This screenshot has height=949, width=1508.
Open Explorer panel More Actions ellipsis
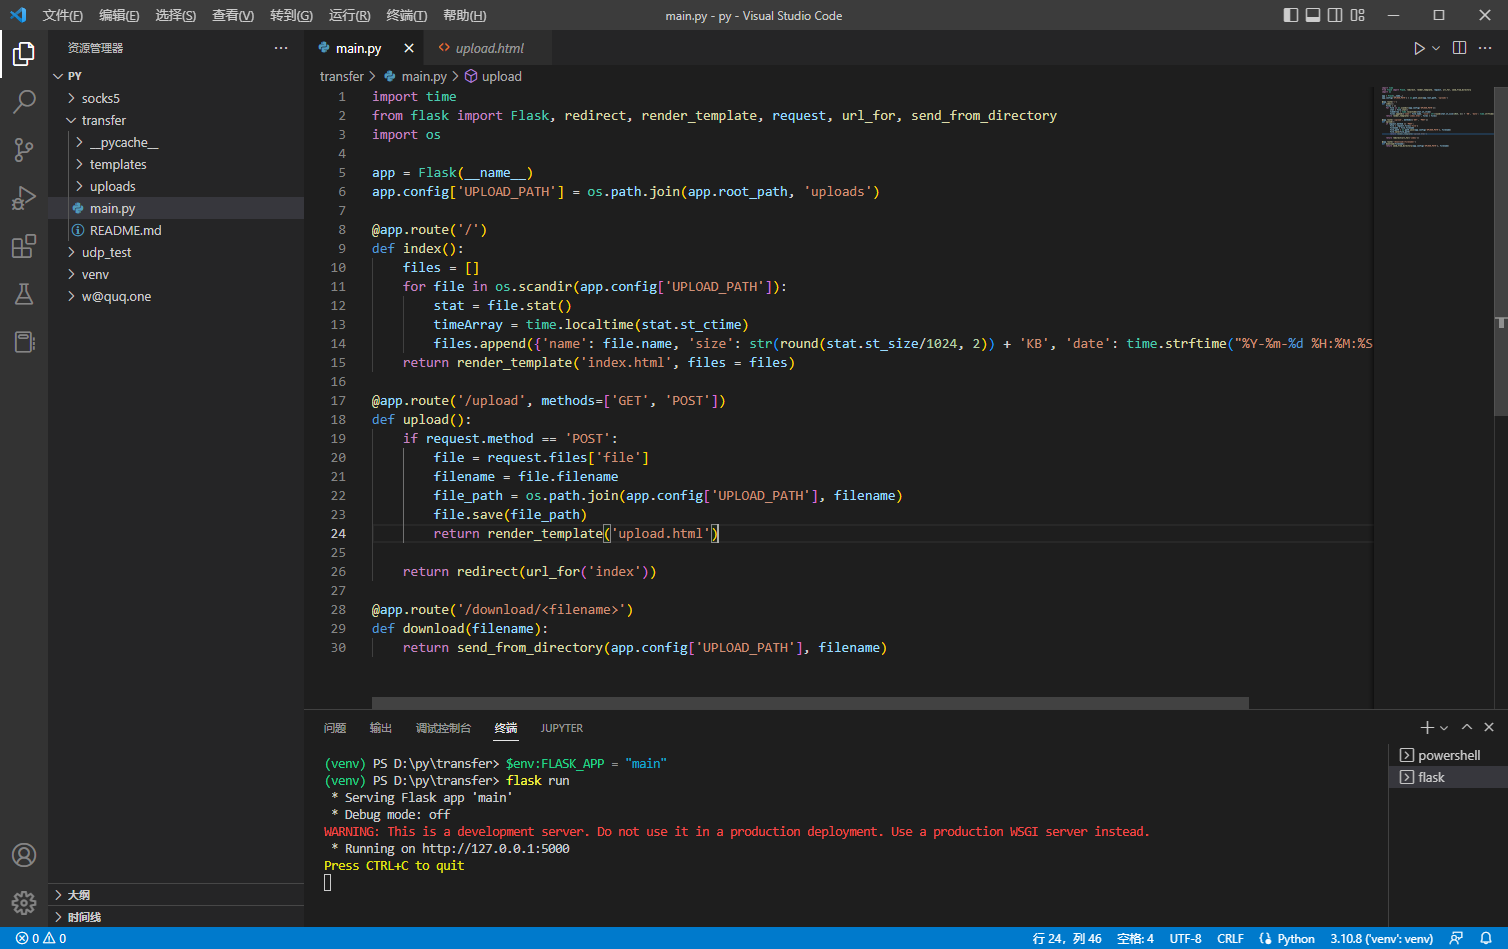click(x=281, y=48)
